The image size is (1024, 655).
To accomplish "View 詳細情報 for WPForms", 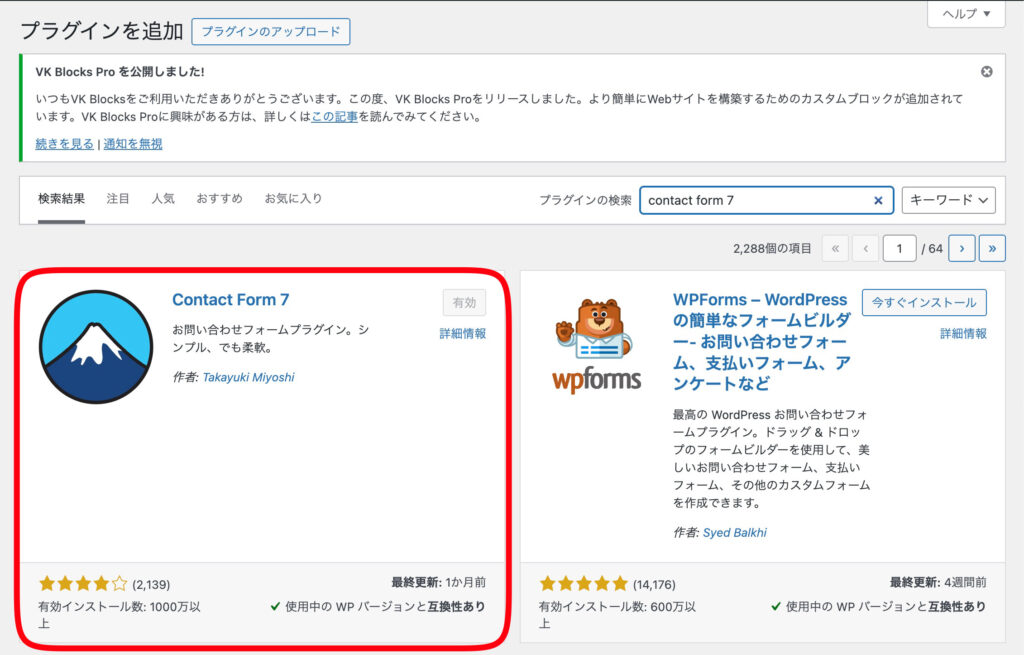I will point(963,334).
